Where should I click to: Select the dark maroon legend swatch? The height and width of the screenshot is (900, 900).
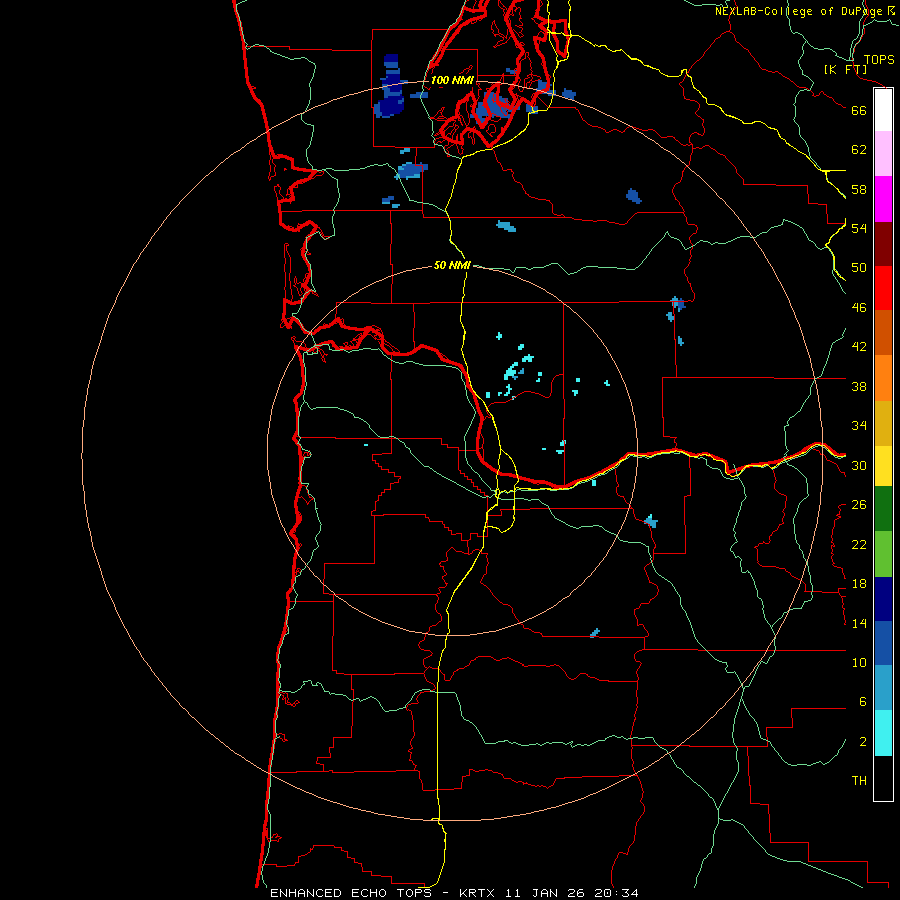pyautogui.click(x=883, y=244)
